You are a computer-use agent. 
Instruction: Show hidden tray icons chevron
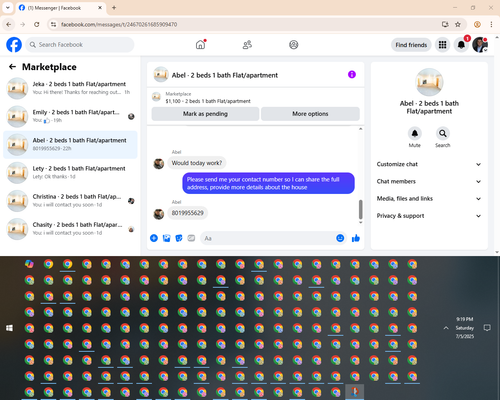pos(446,328)
